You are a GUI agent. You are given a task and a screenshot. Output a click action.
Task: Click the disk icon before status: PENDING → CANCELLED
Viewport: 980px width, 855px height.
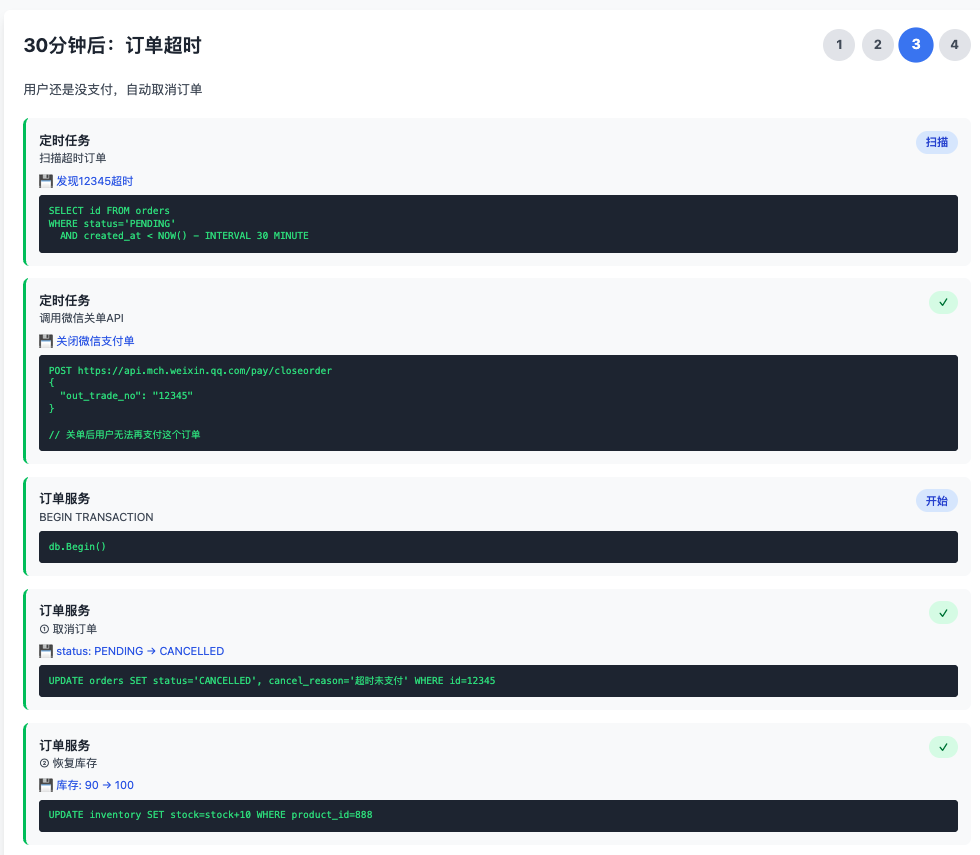[x=46, y=651]
